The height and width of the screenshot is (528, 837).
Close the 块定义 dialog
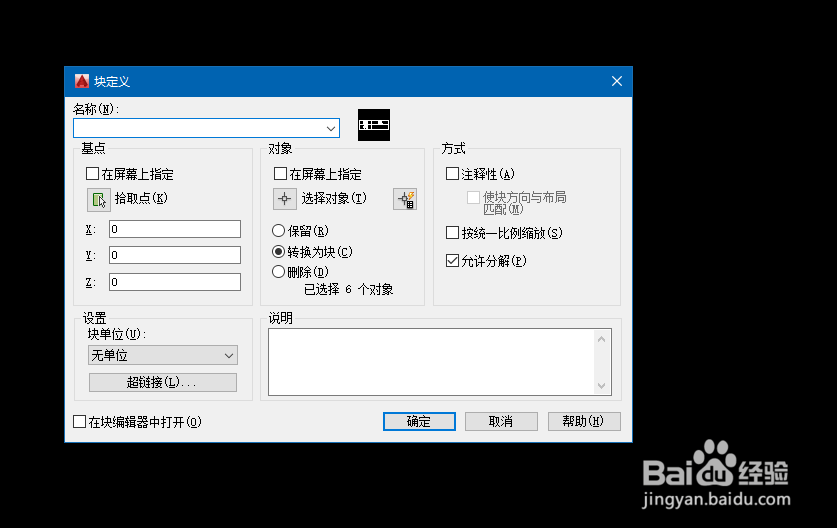(x=617, y=81)
